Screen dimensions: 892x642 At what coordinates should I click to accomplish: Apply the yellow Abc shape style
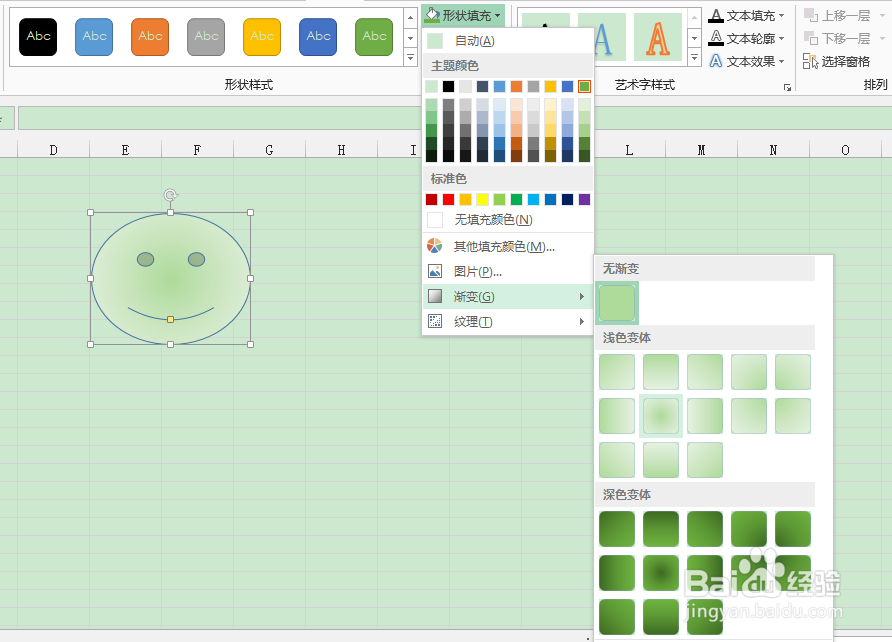[x=262, y=36]
